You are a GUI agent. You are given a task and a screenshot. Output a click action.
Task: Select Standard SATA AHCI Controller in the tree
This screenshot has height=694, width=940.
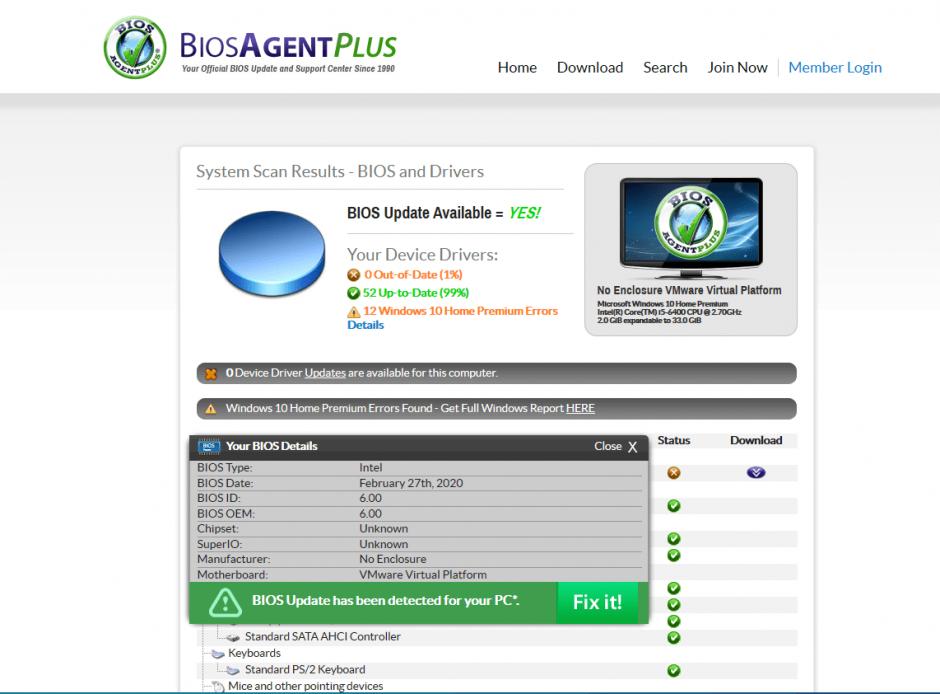323,636
